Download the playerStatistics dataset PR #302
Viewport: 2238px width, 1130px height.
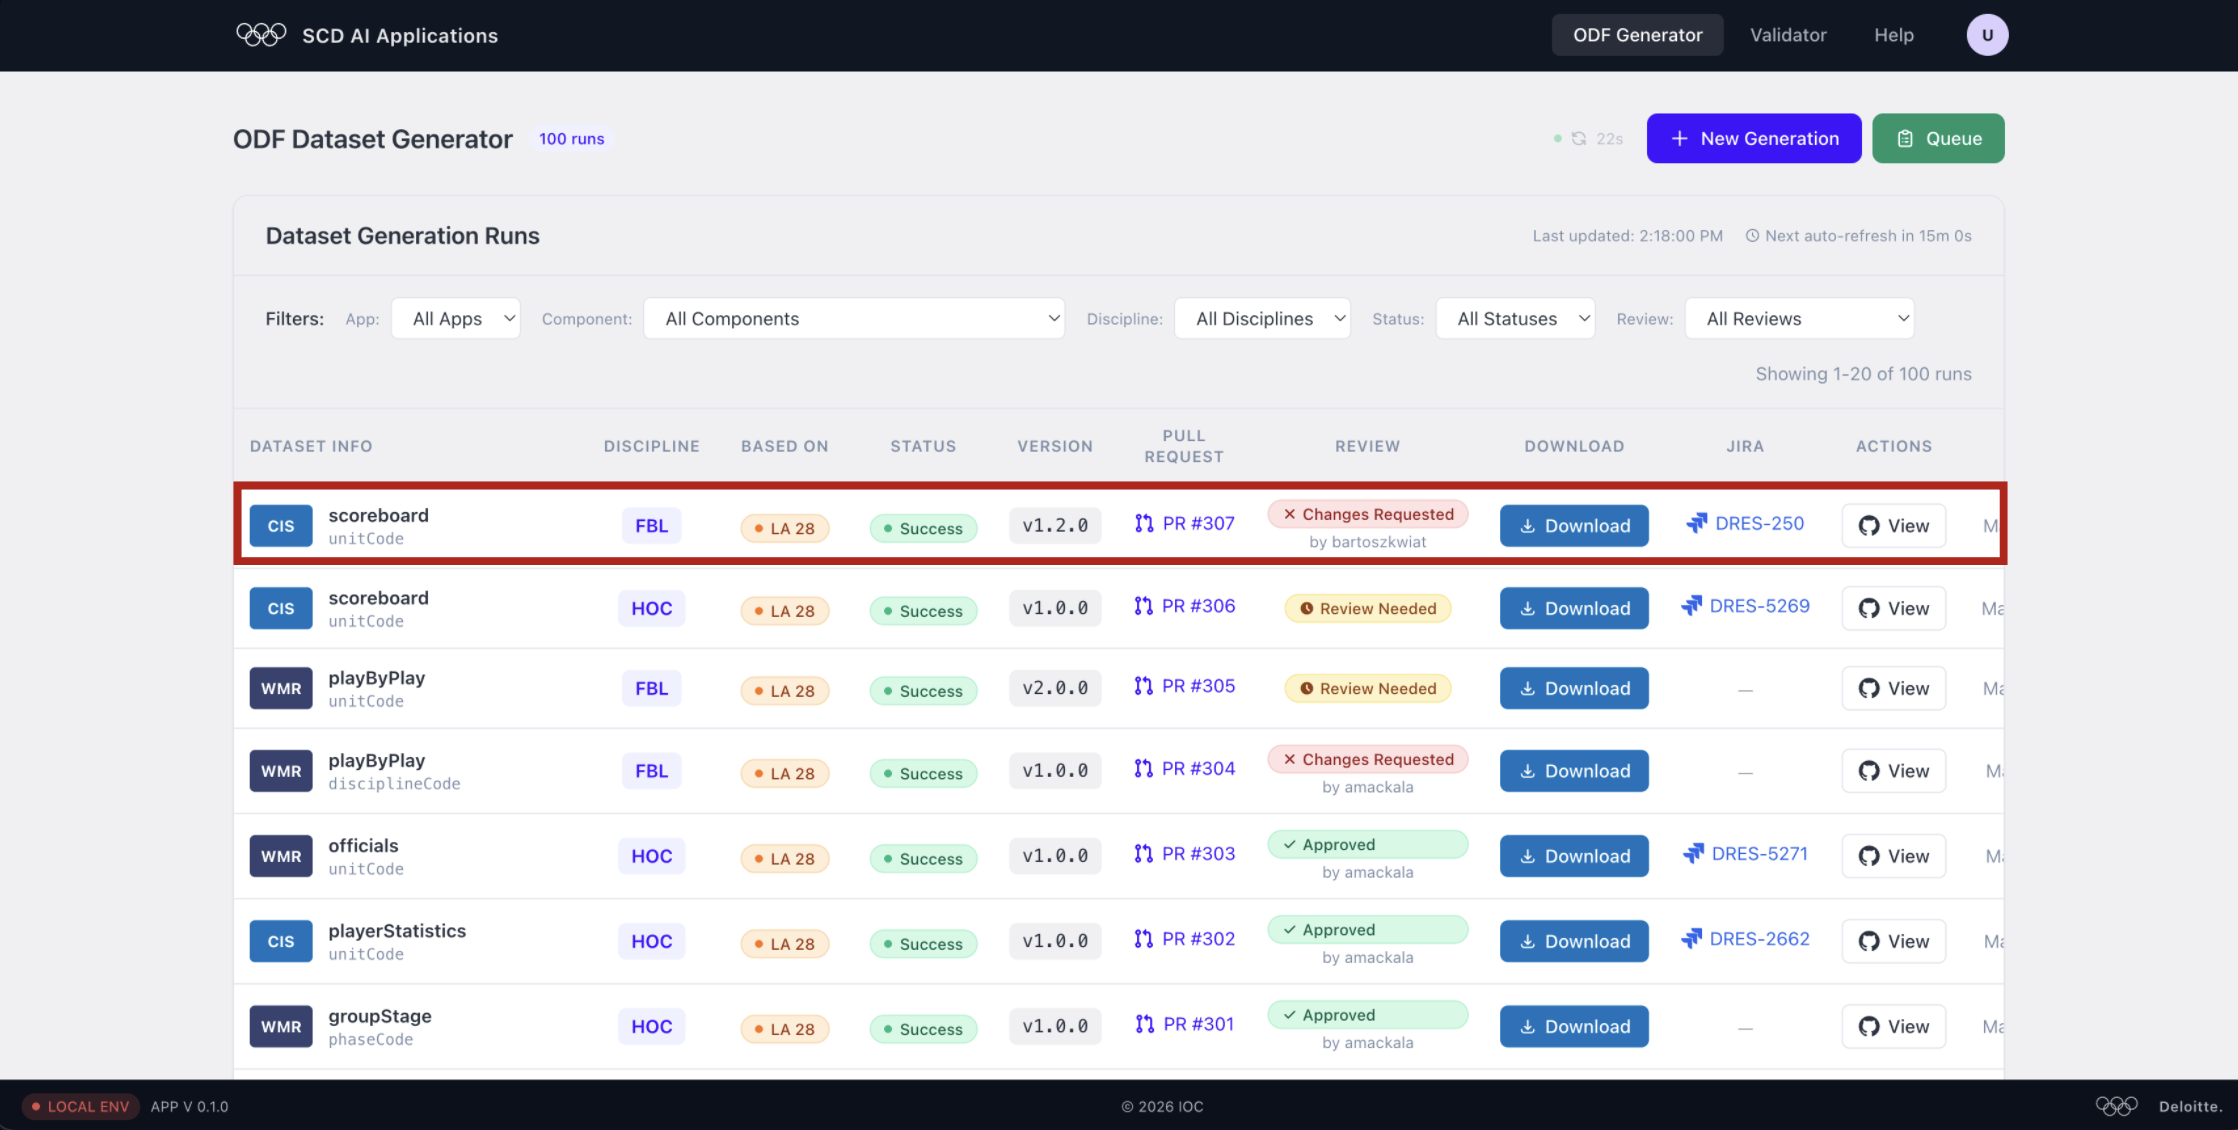1574,941
